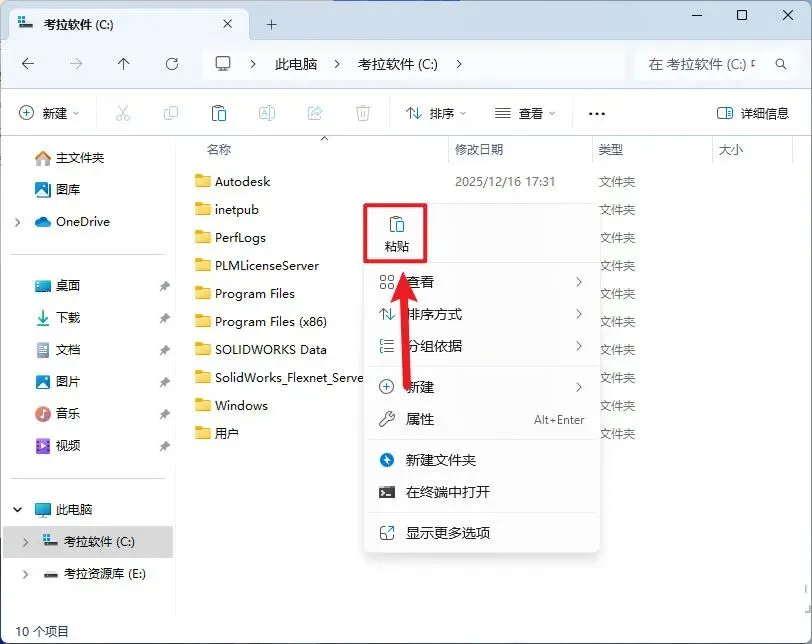Screen dimensions: 812x644
Task: Sort by the 名称 column header
Action: click(x=218, y=150)
